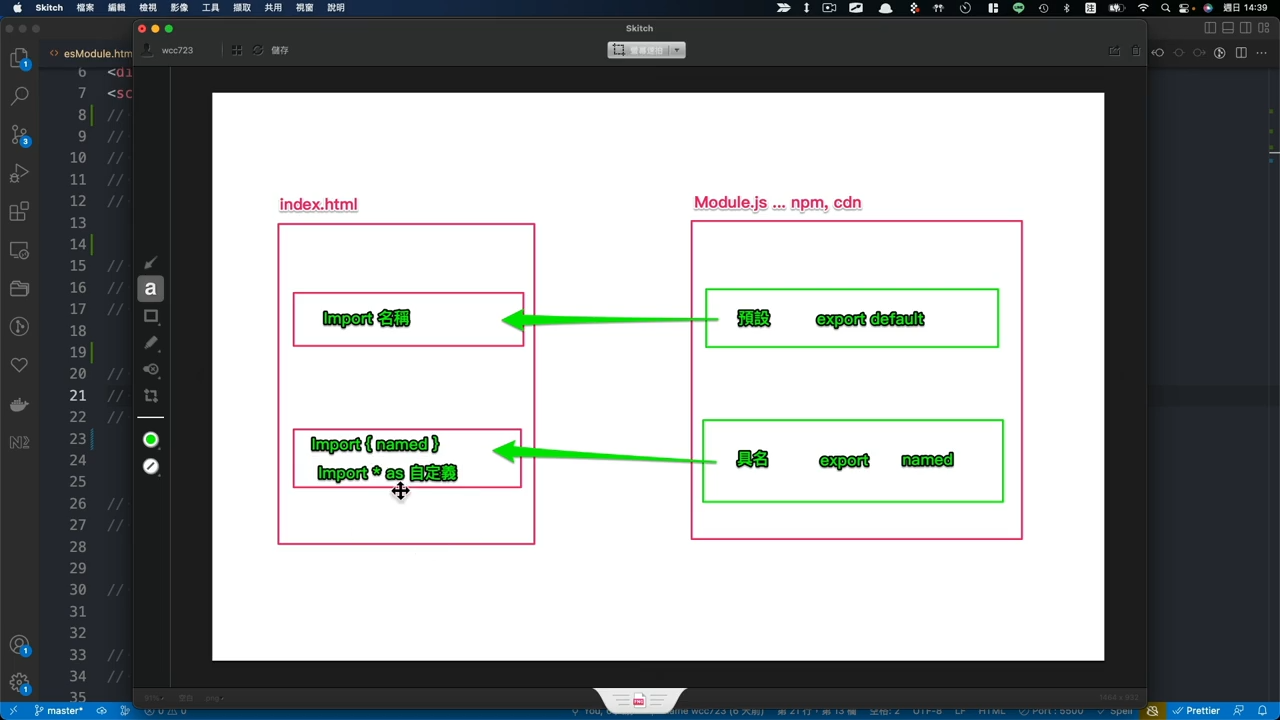The height and width of the screenshot is (720, 1280).
Task: Toggle VS Code secondary sidebar layout
Action: [1244, 28]
